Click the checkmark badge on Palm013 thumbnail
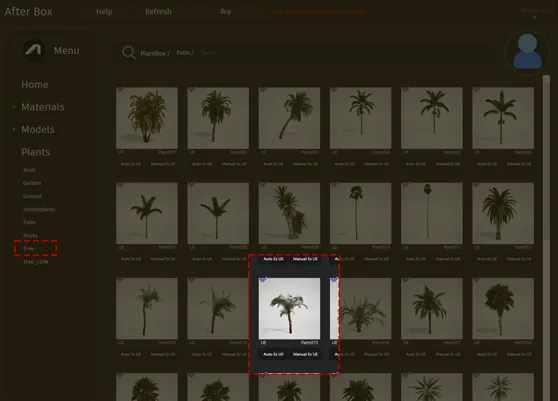The width and height of the screenshot is (558, 401). tap(121, 280)
